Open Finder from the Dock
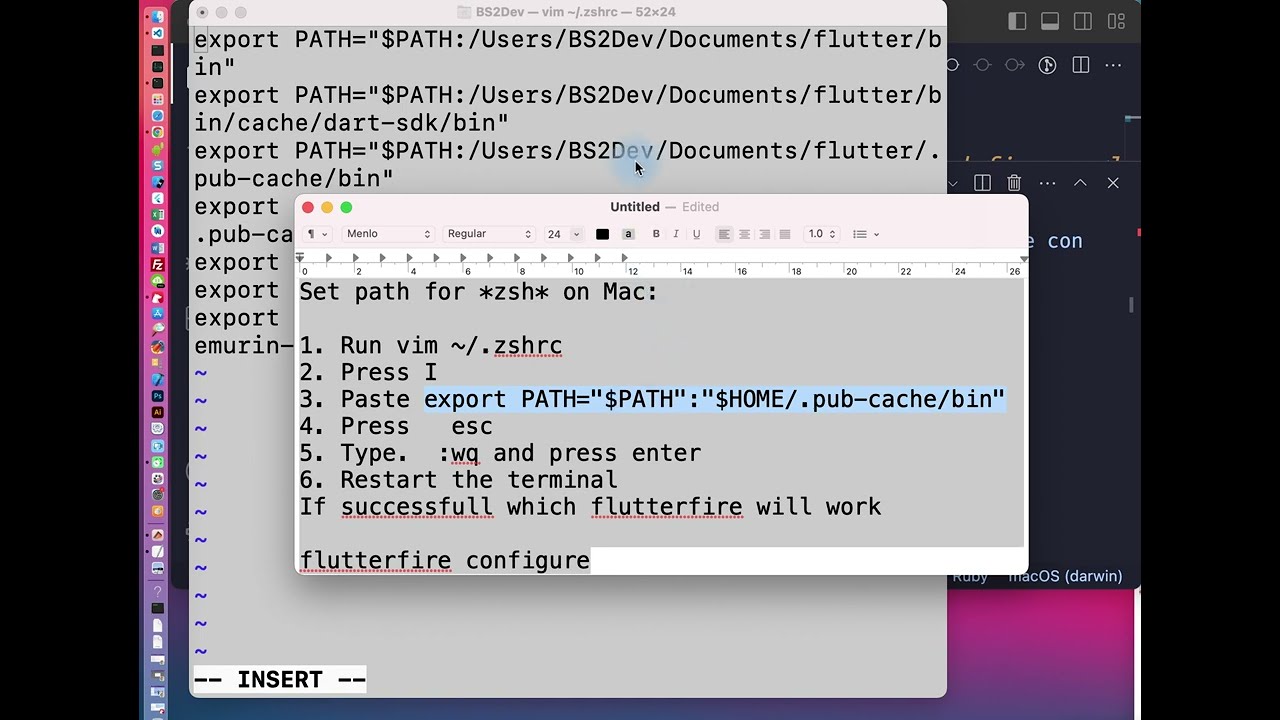1280x720 pixels. 157,17
